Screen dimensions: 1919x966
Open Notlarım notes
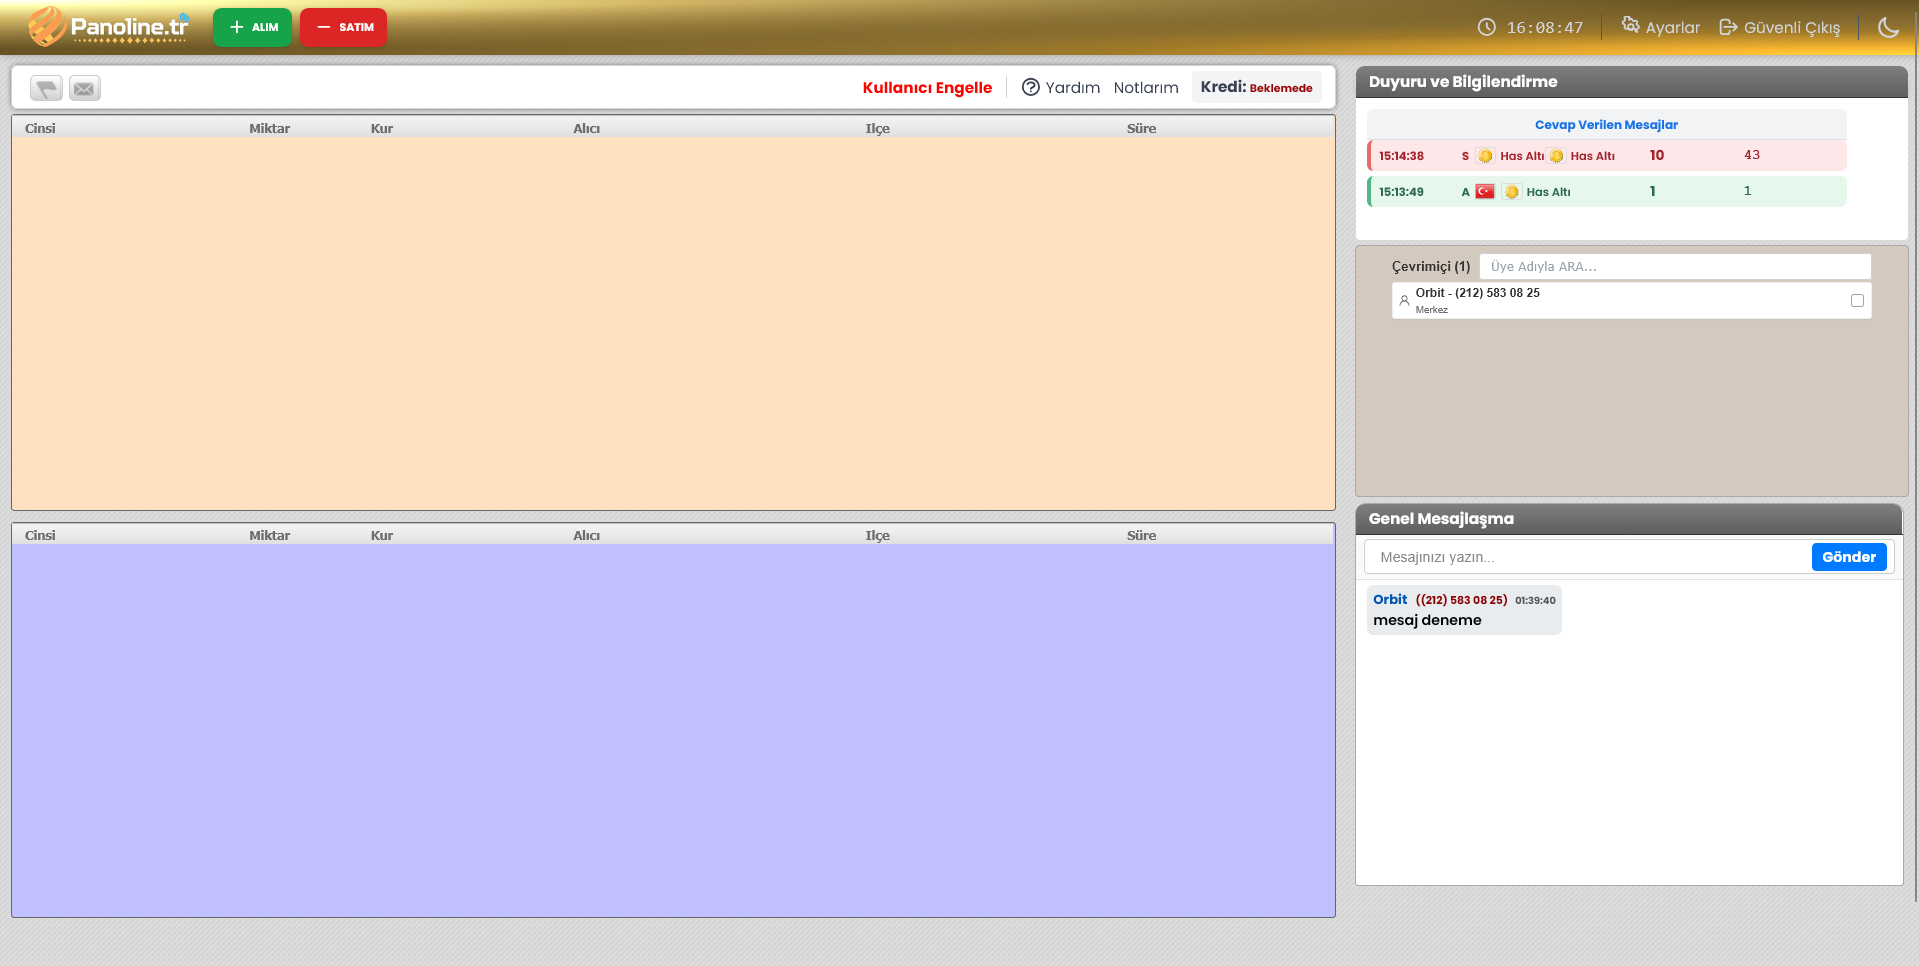1146,88
